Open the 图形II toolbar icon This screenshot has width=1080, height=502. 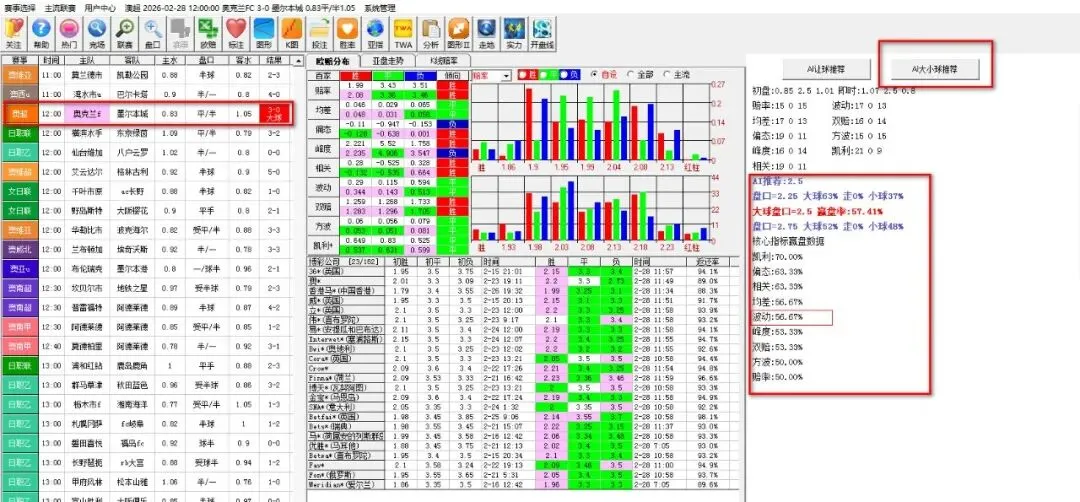[458, 33]
